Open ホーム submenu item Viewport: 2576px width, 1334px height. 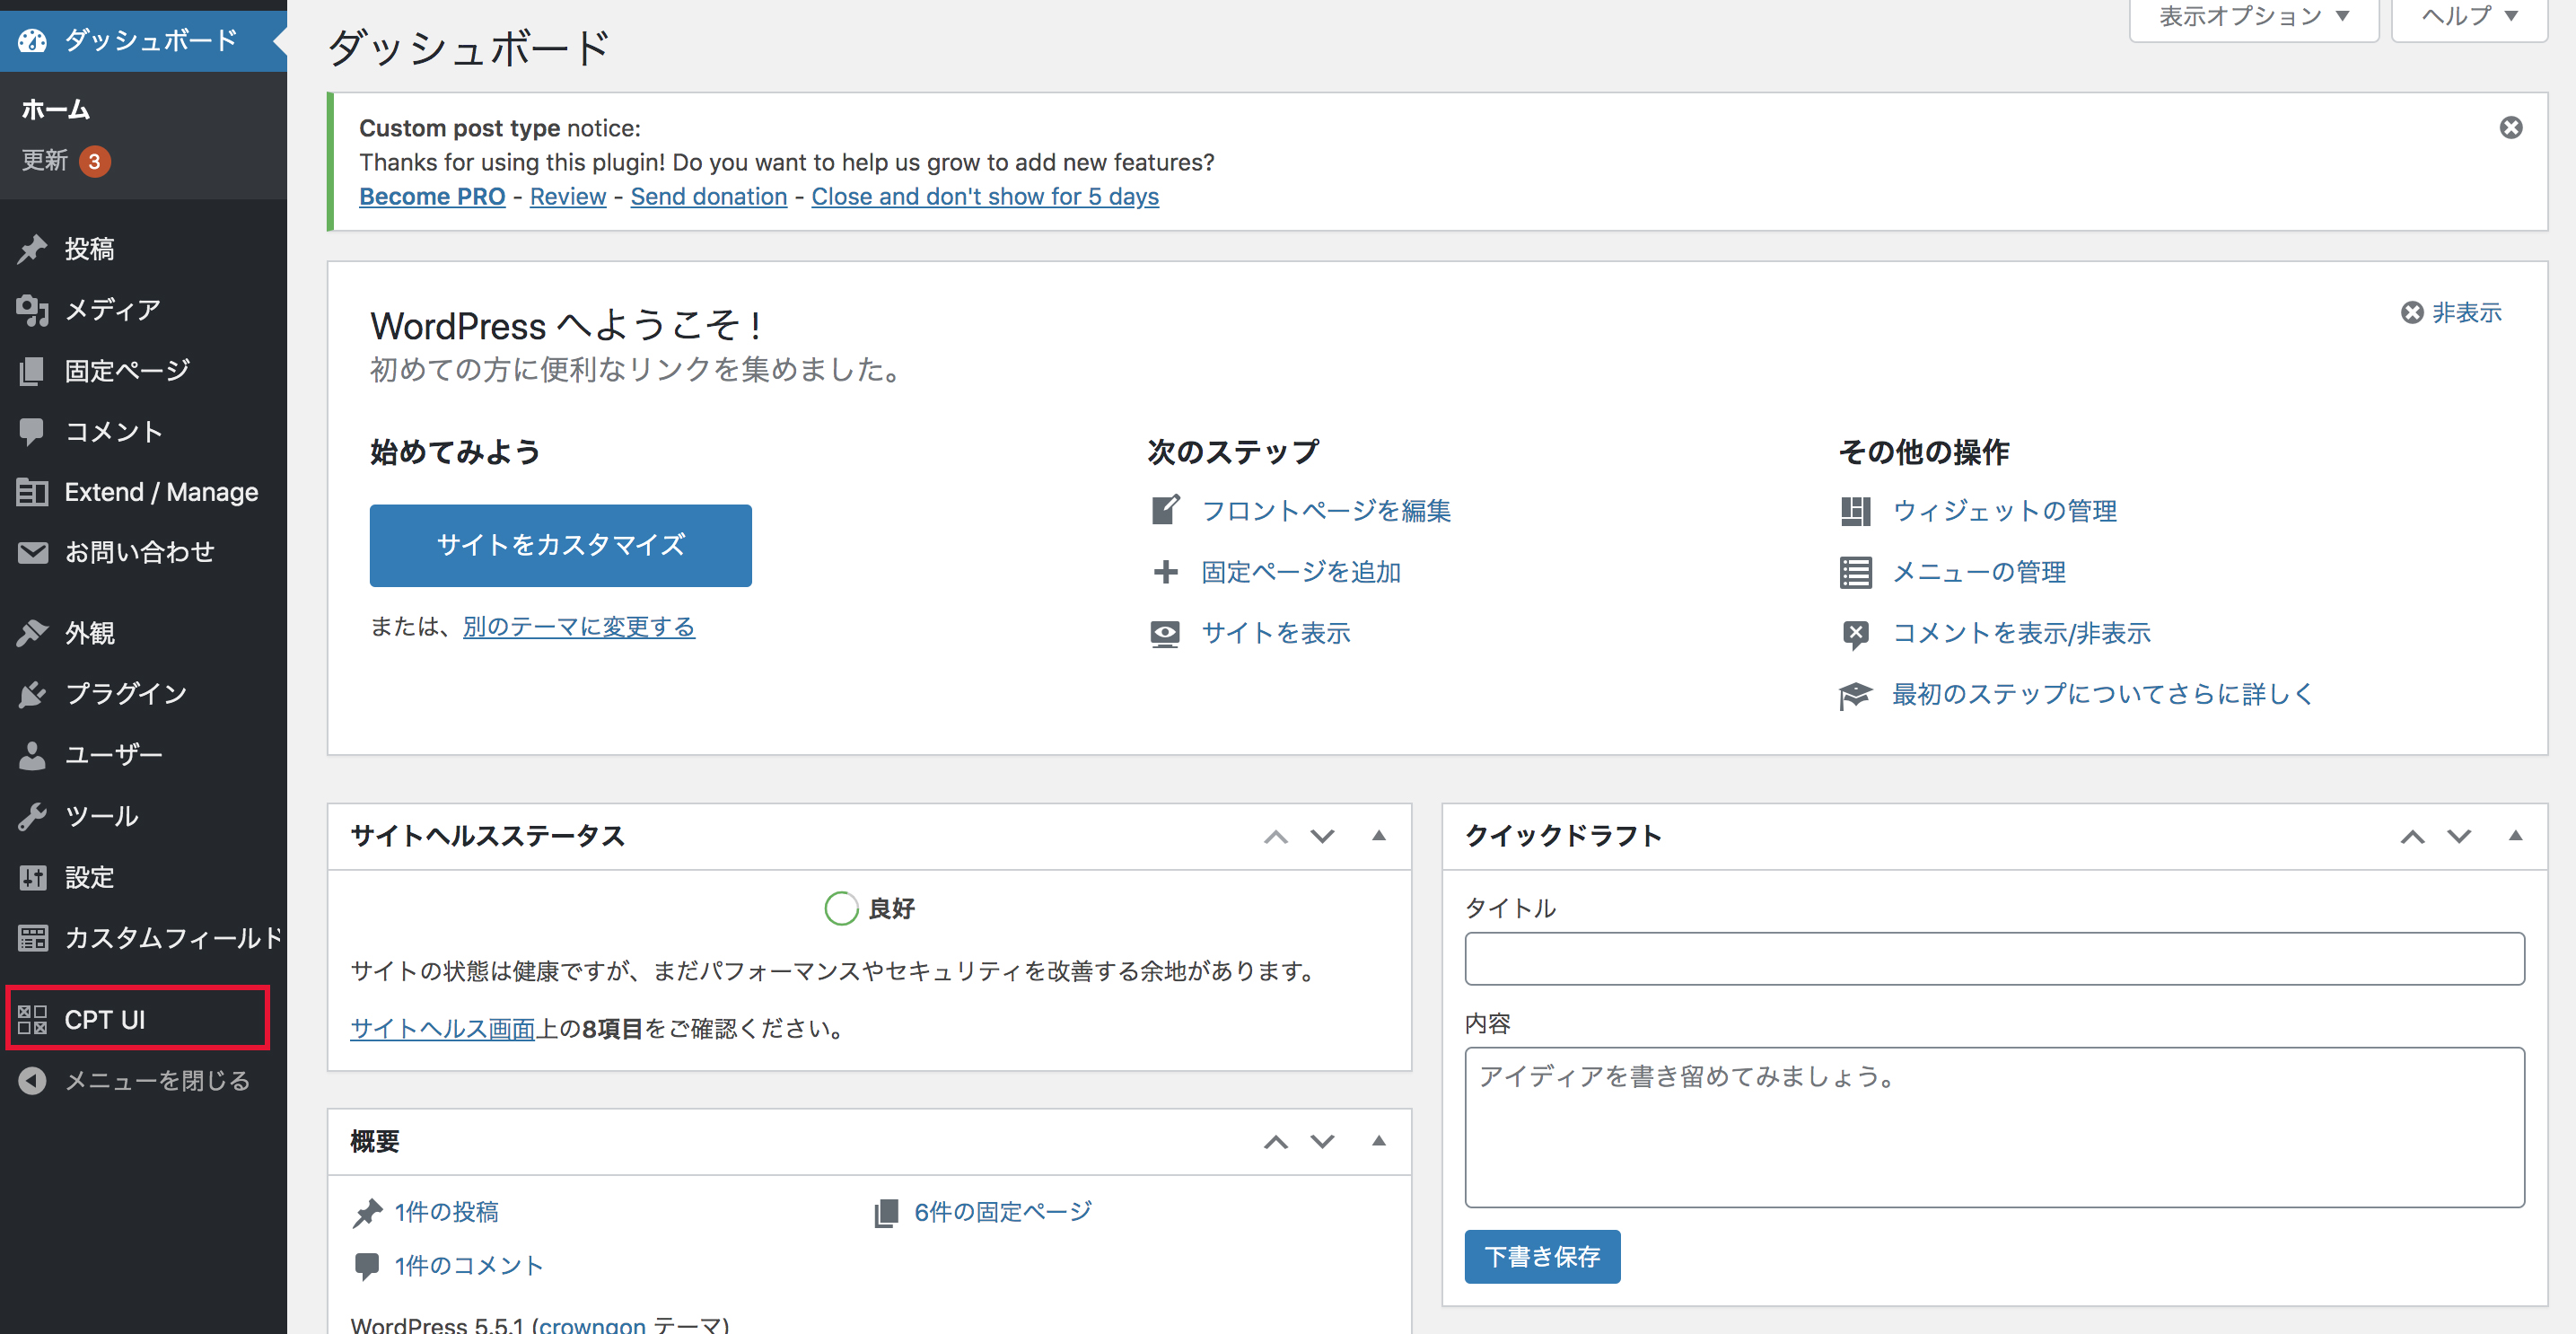click(x=56, y=109)
